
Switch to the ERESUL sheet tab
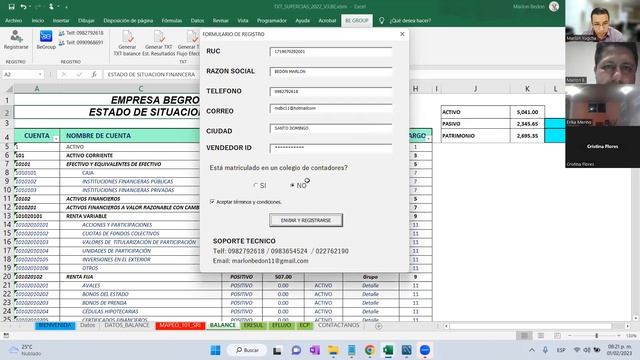[x=253, y=325]
